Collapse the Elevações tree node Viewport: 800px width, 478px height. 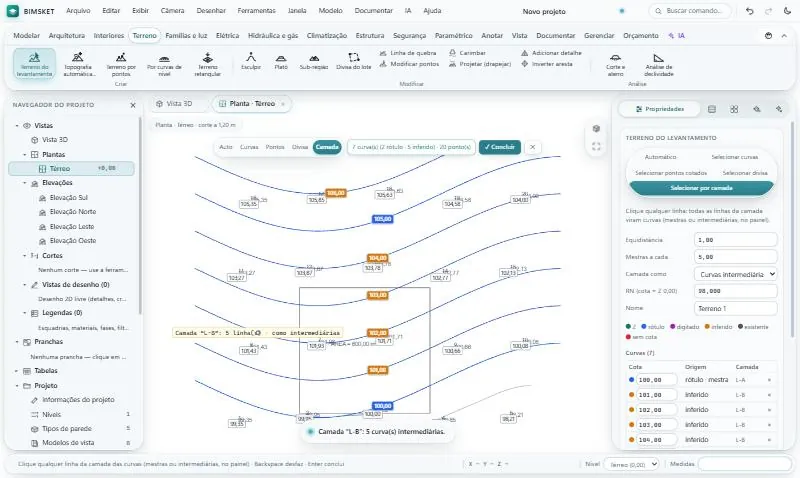click(x=24, y=183)
